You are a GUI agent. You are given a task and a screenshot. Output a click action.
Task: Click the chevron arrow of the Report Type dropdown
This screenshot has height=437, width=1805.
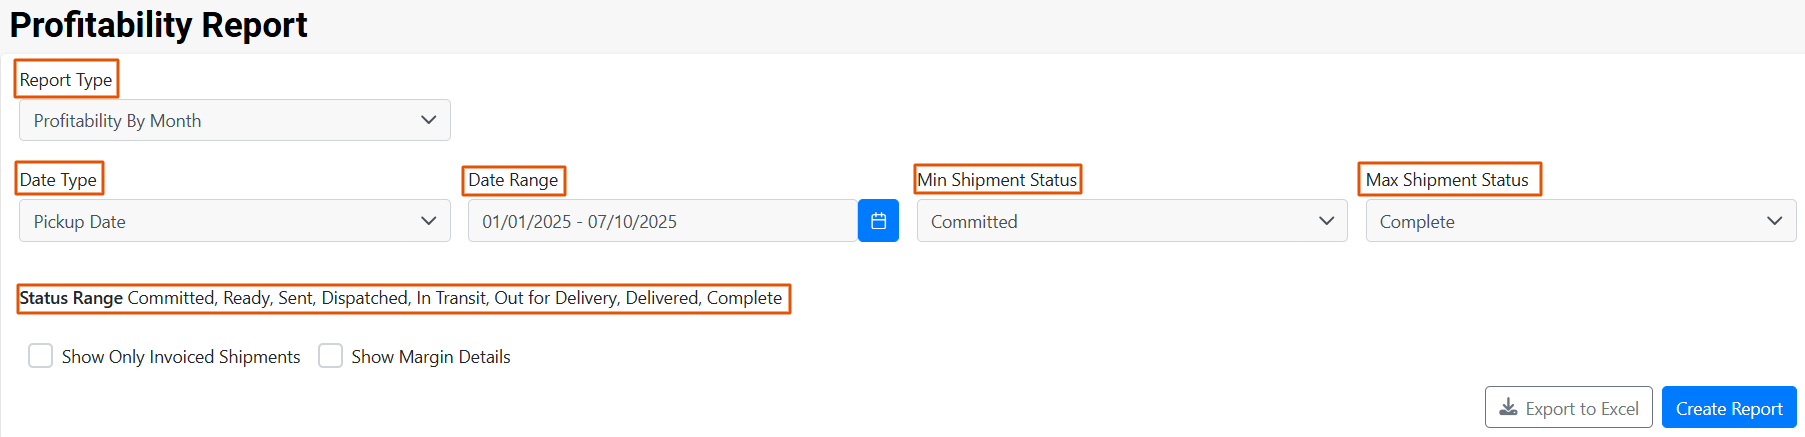click(x=429, y=120)
